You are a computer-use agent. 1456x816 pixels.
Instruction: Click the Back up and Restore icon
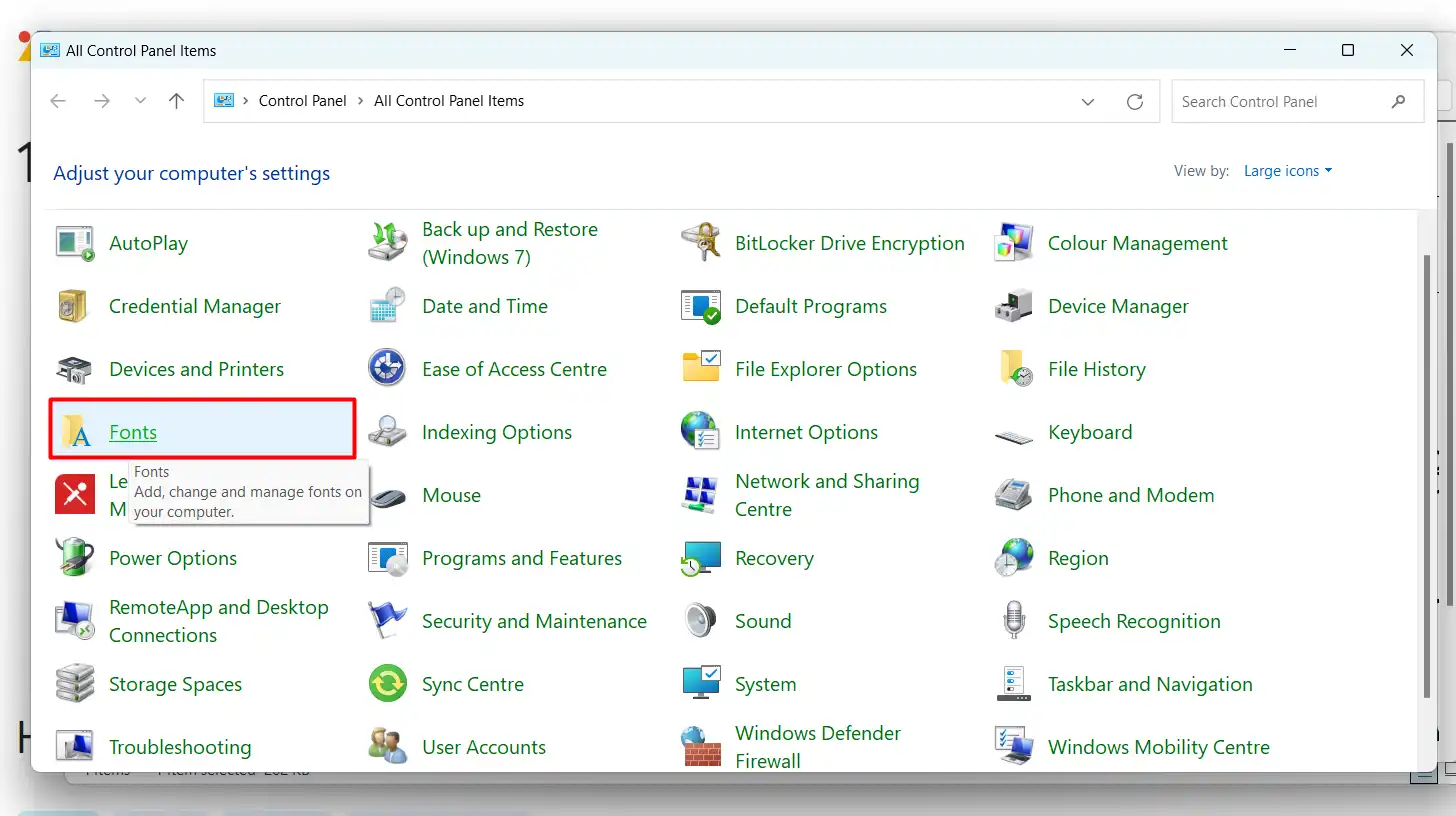pos(388,243)
